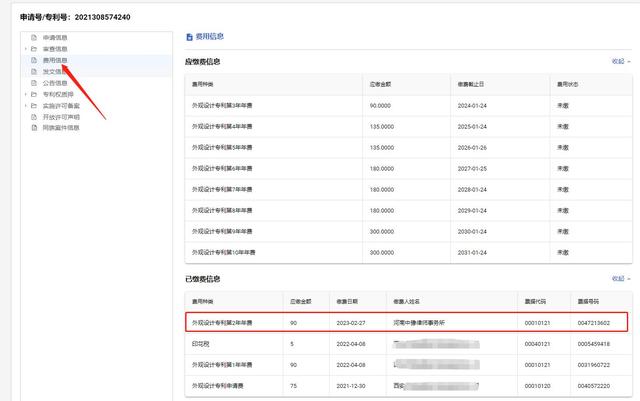The image size is (640, 401).
Task: Click 印花税 paid row label
Action: [x=200, y=344]
